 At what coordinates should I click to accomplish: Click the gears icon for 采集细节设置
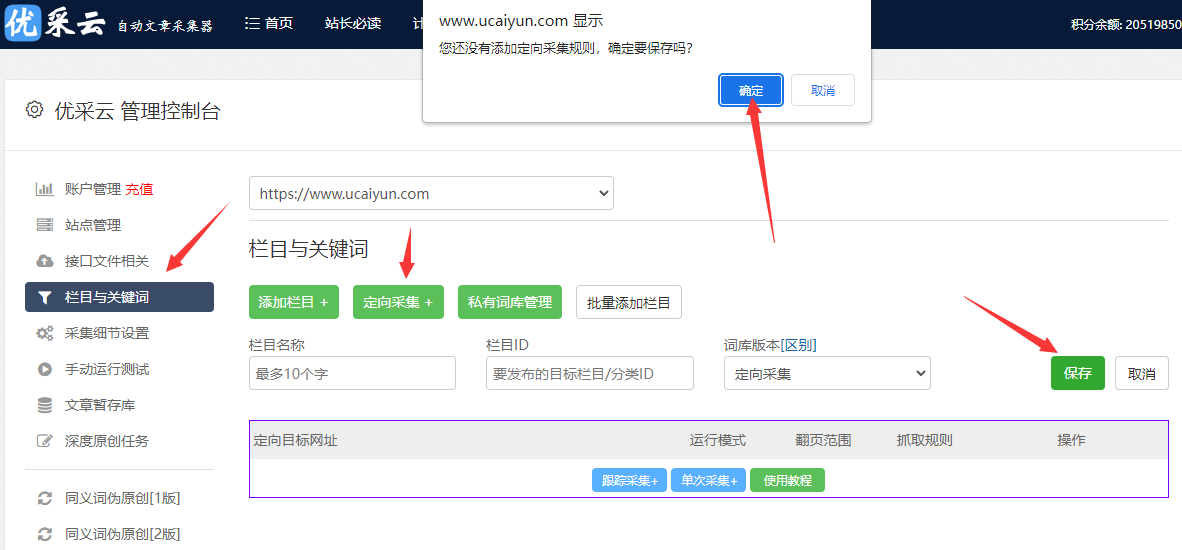click(45, 333)
